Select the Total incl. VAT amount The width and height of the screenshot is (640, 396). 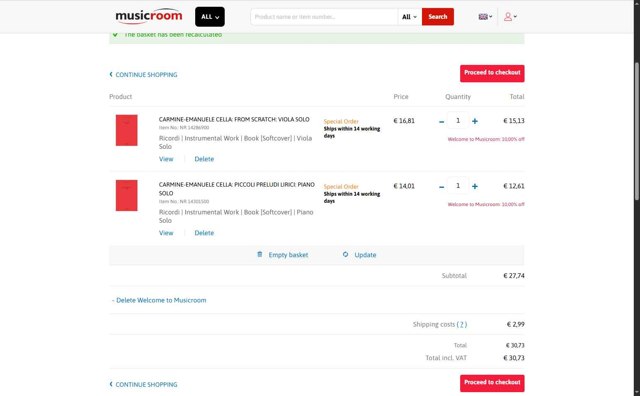(x=513, y=358)
